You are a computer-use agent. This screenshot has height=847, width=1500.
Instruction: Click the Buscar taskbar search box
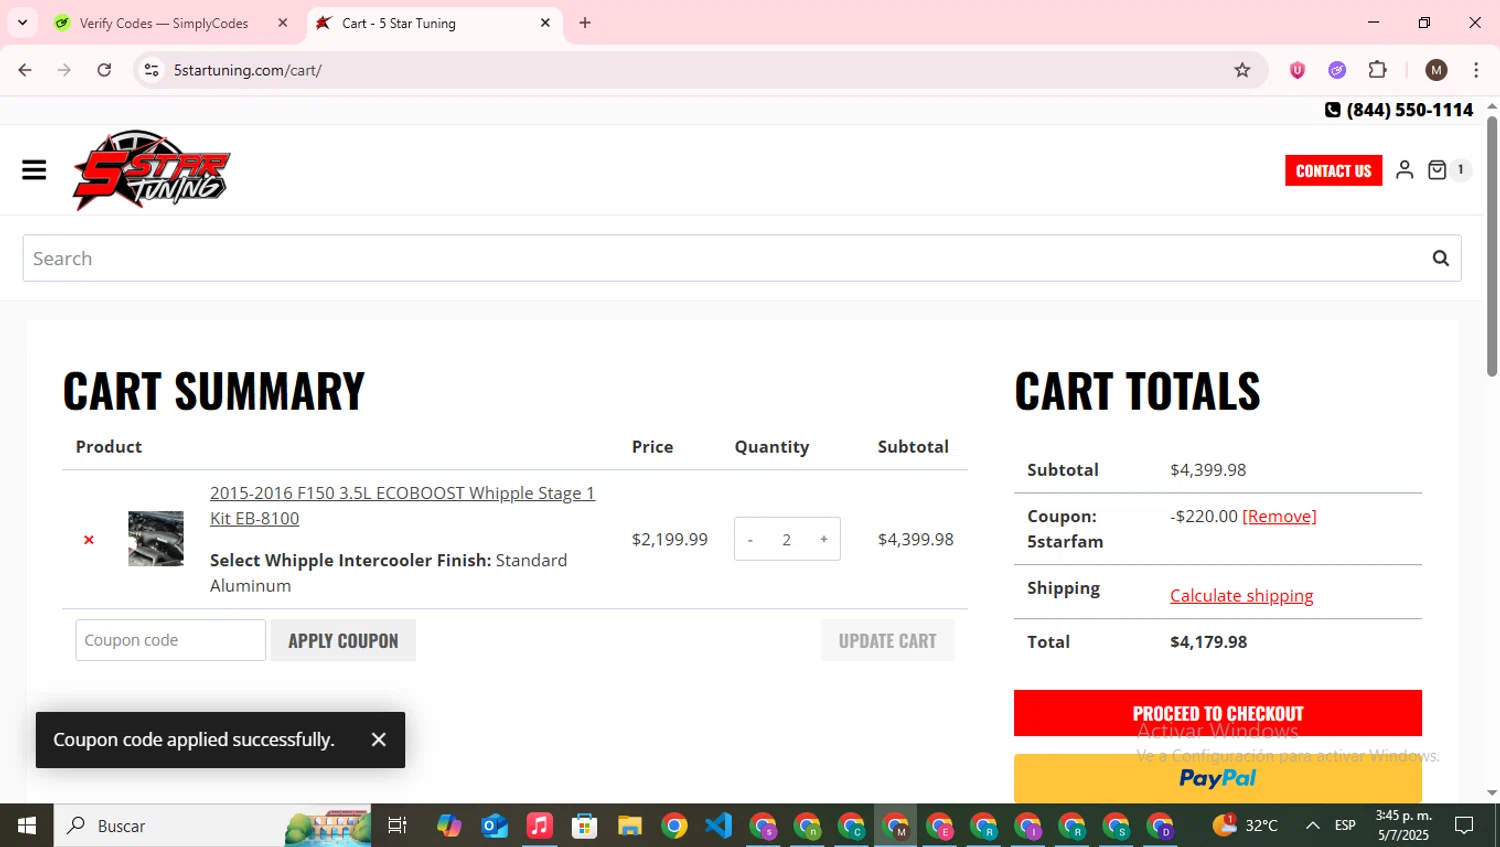[212, 826]
